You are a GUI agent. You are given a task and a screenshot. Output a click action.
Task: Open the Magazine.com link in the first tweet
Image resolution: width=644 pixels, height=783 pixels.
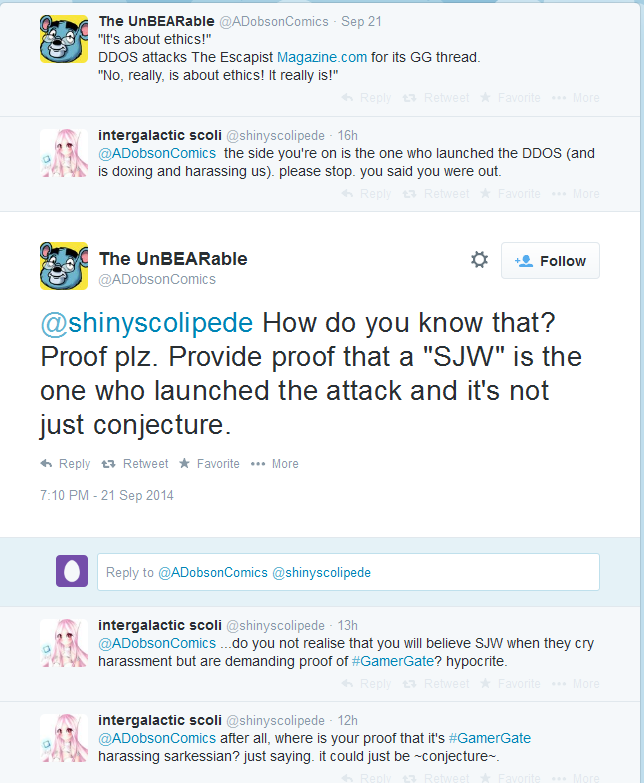(x=322, y=57)
